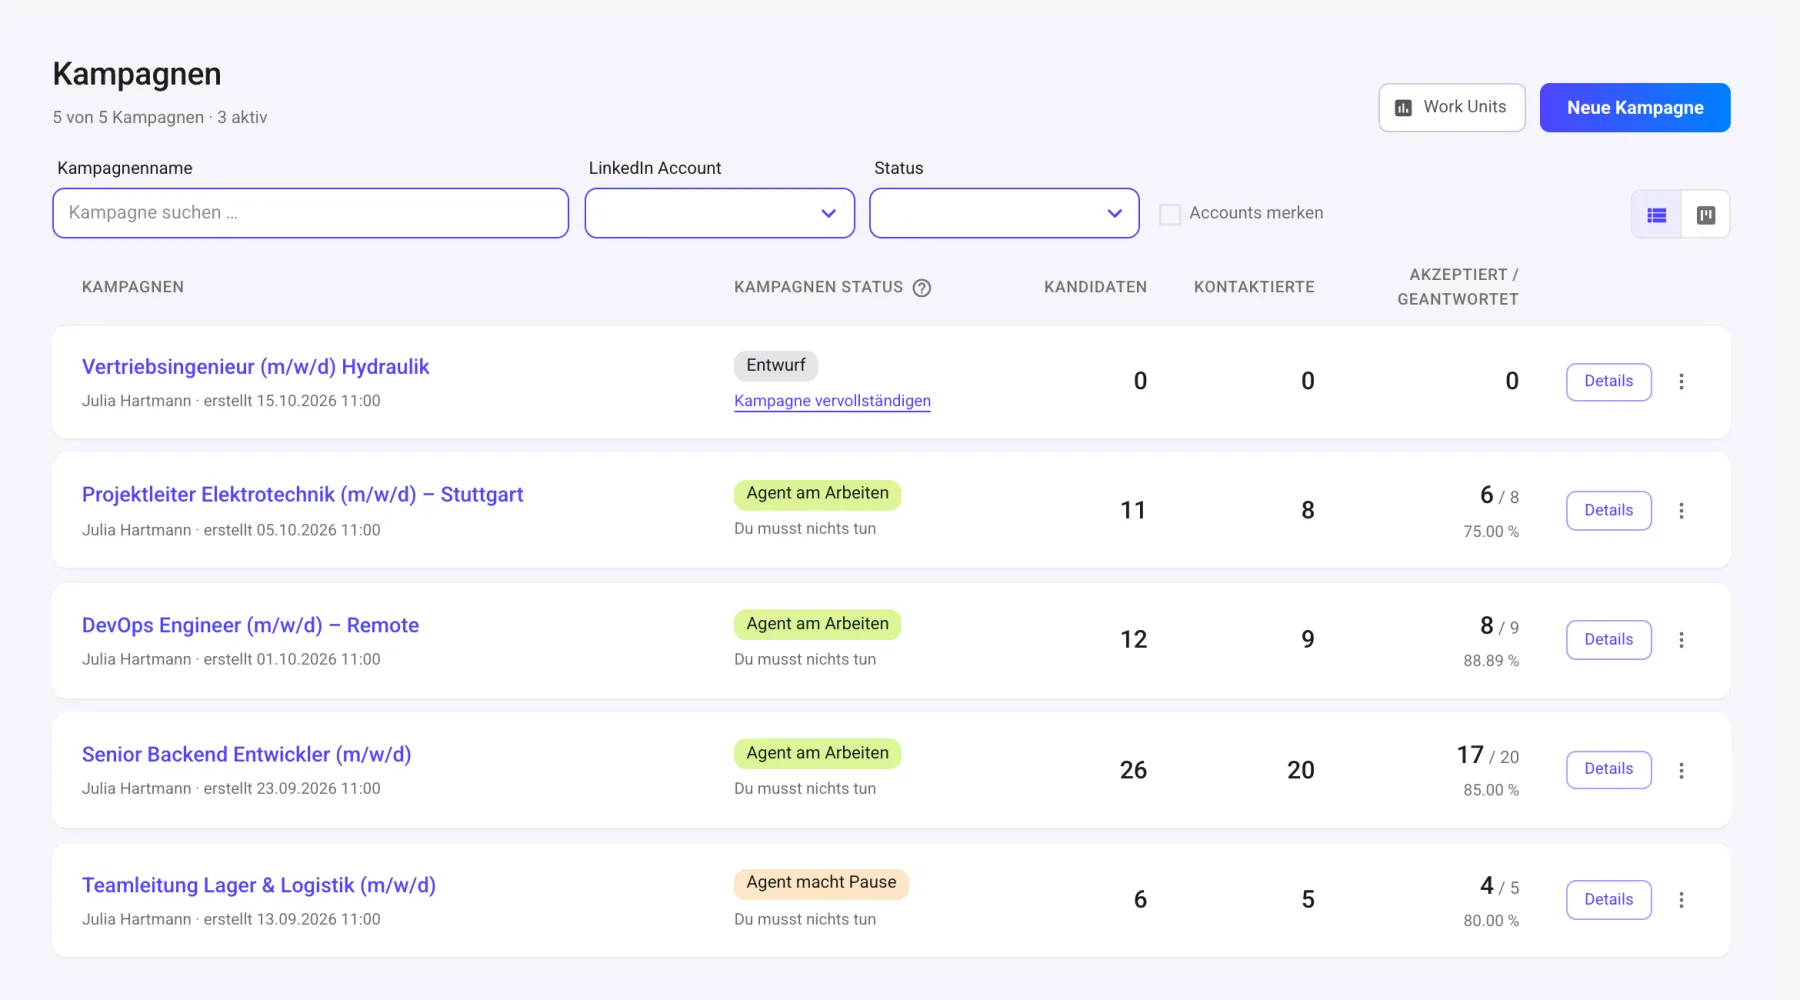Enable the Accounts merken checkbox
The image size is (1800, 1000).
coord(1169,214)
